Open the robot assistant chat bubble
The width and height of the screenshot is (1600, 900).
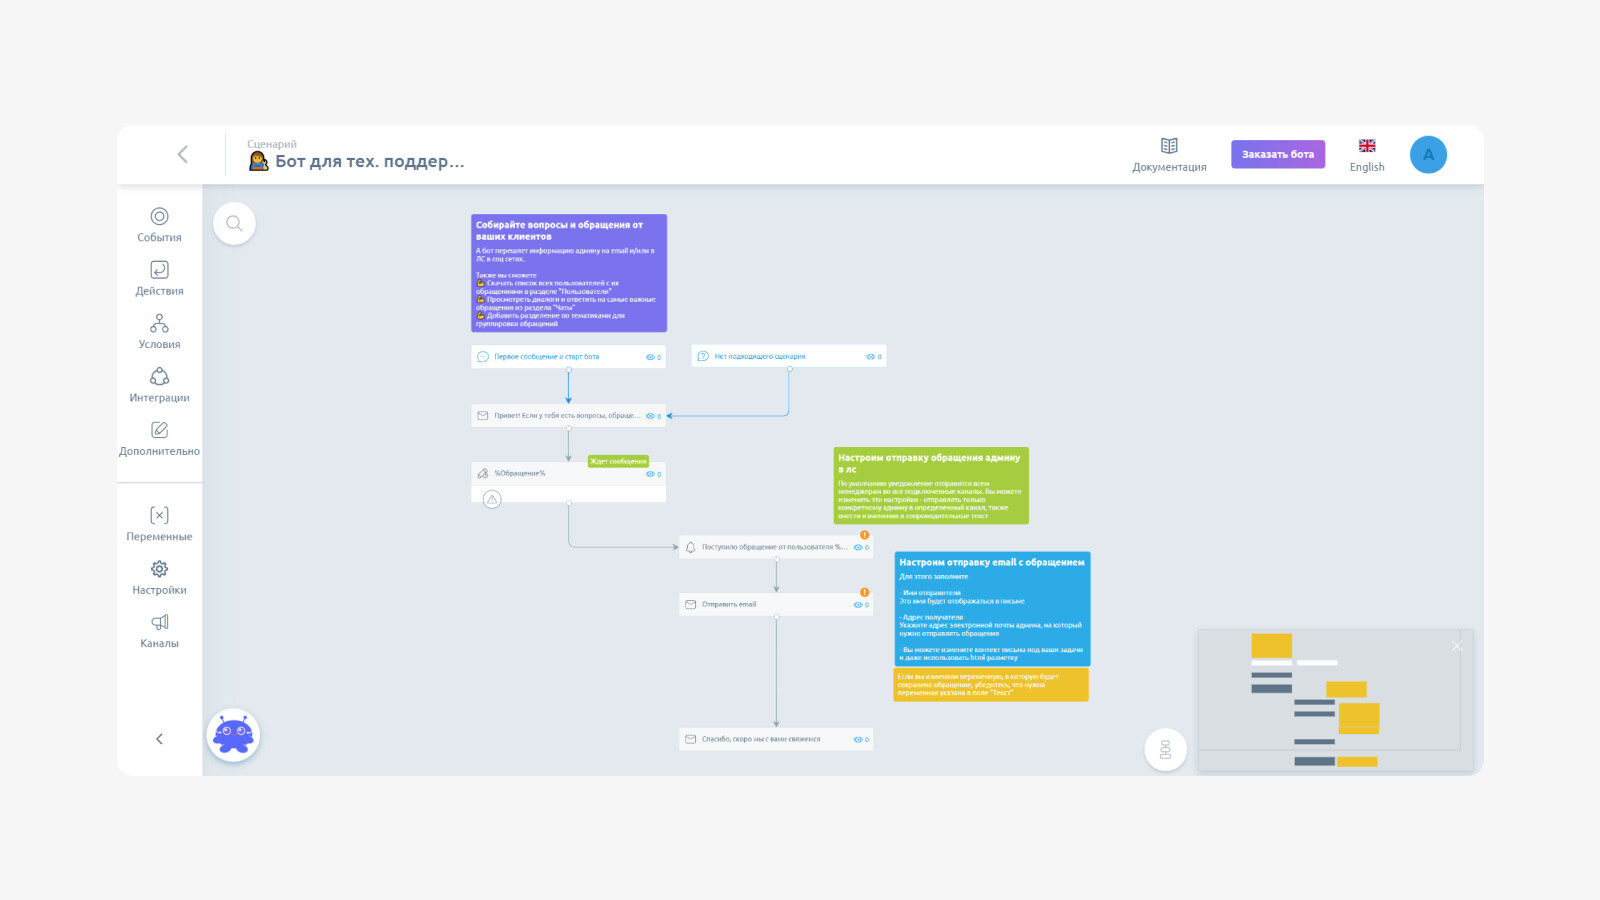pos(233,736)
